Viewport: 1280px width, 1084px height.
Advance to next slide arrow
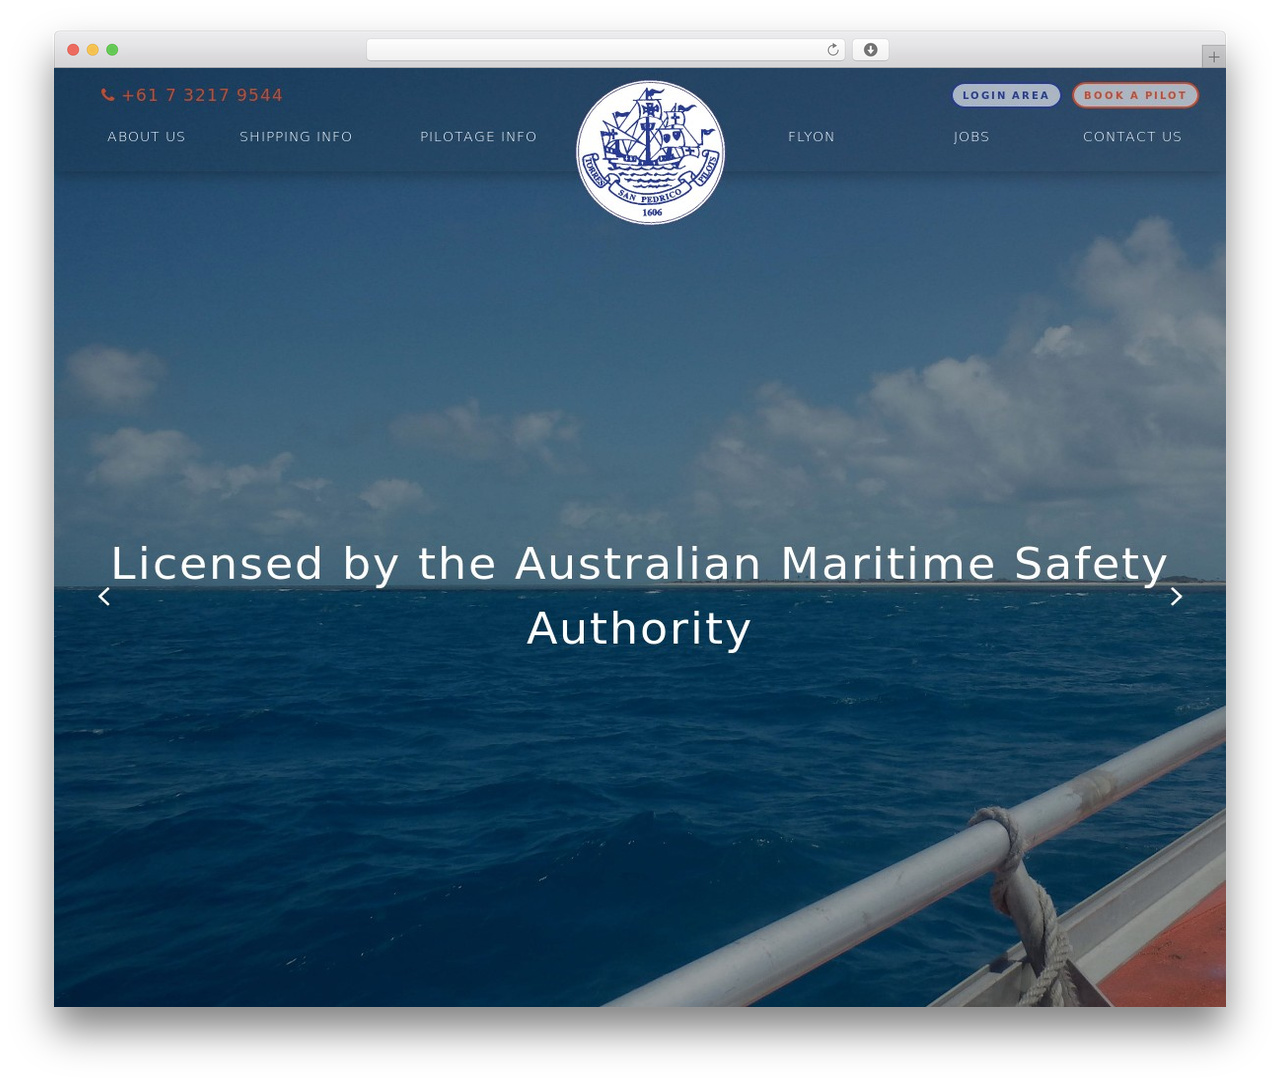1176,596
